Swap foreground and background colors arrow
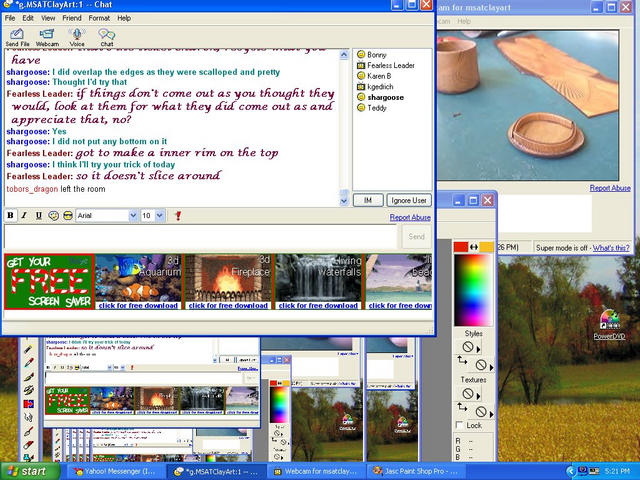The image size is (640, 480). click(473, 247)
